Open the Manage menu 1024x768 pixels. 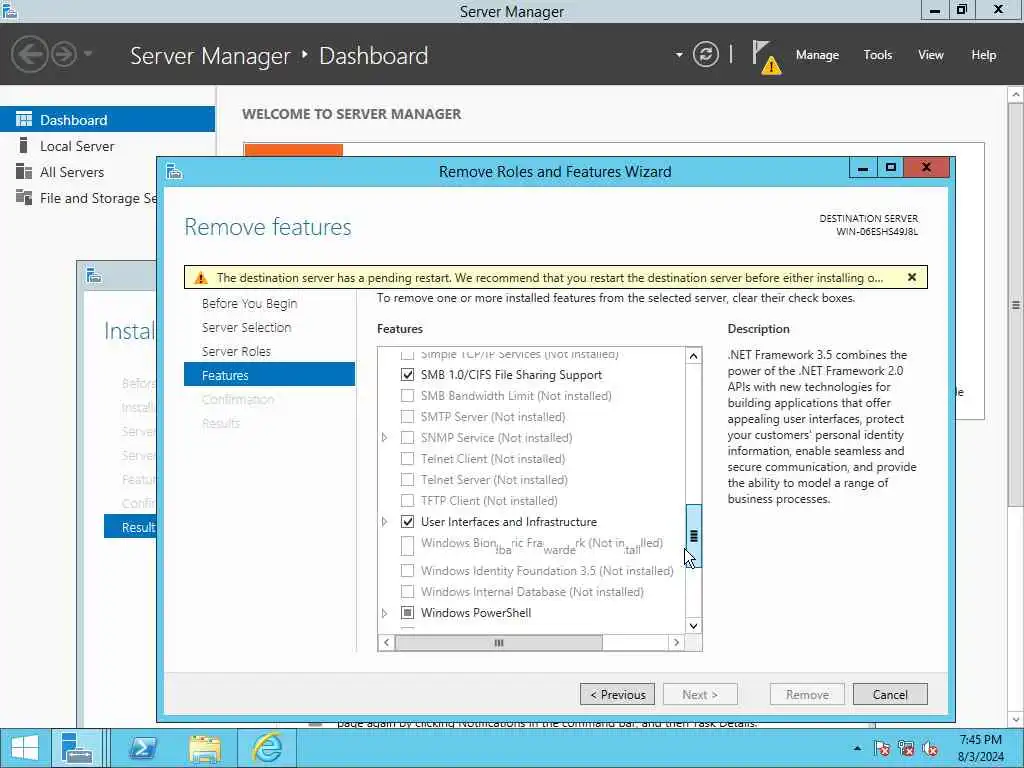click(x=817, y=55)
